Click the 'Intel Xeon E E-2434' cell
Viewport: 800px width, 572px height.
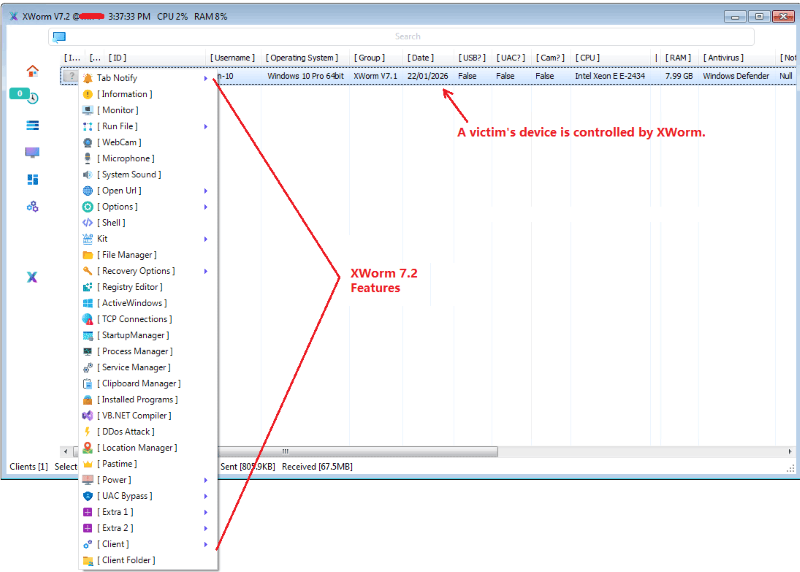610,76
